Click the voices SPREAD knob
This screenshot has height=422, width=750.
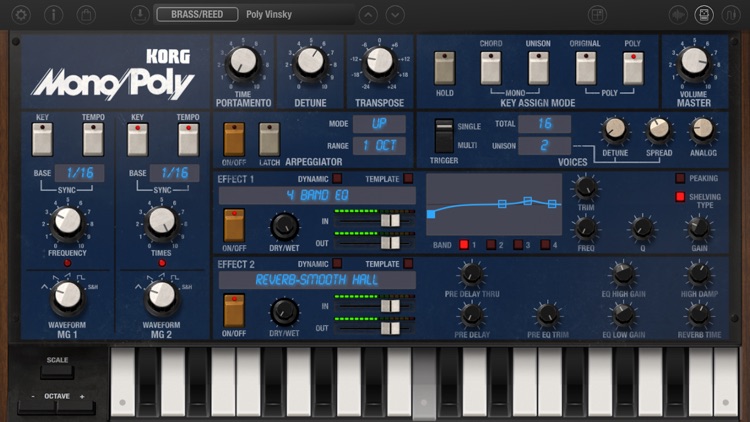click(x=659, y=131)
